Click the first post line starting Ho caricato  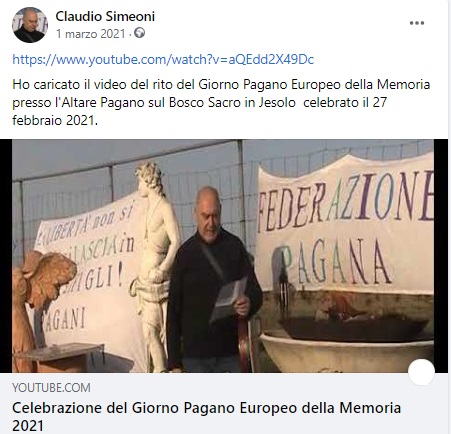pyautogui.click(x=221, y=85)
